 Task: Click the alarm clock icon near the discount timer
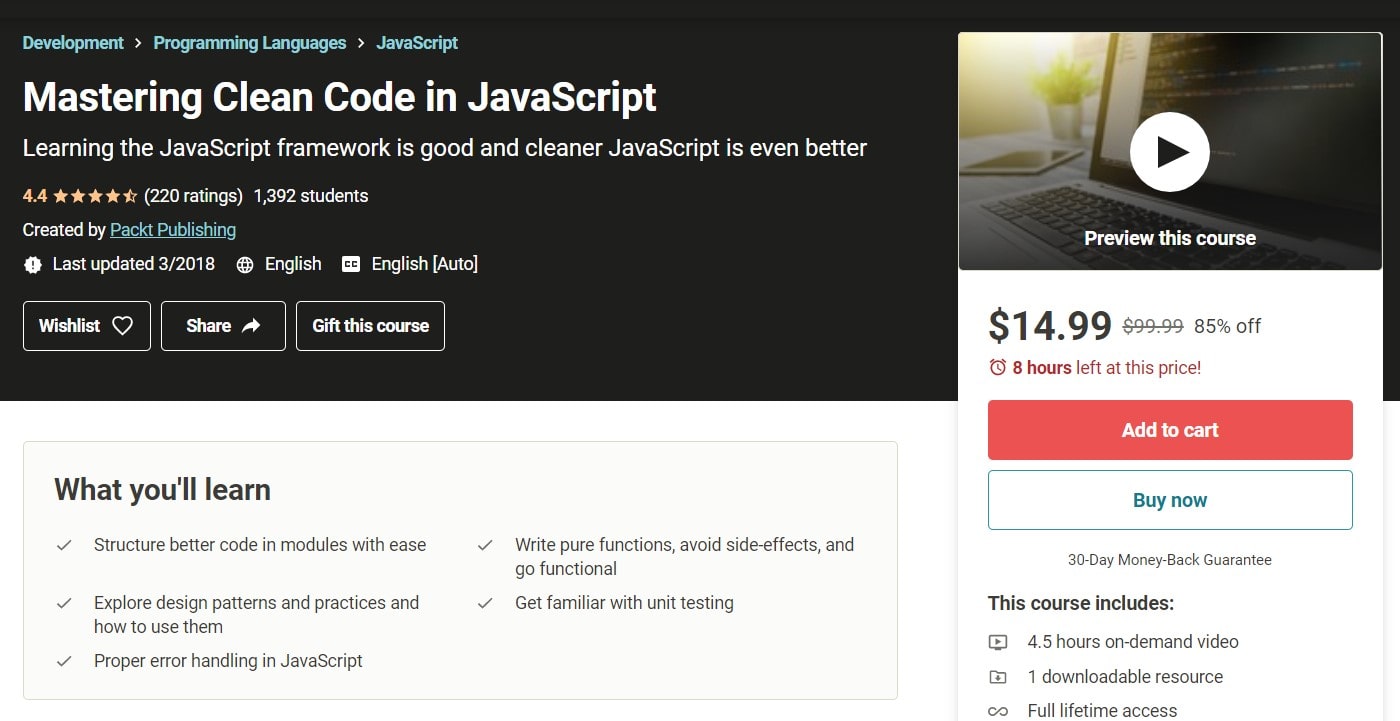pos(997,367)
